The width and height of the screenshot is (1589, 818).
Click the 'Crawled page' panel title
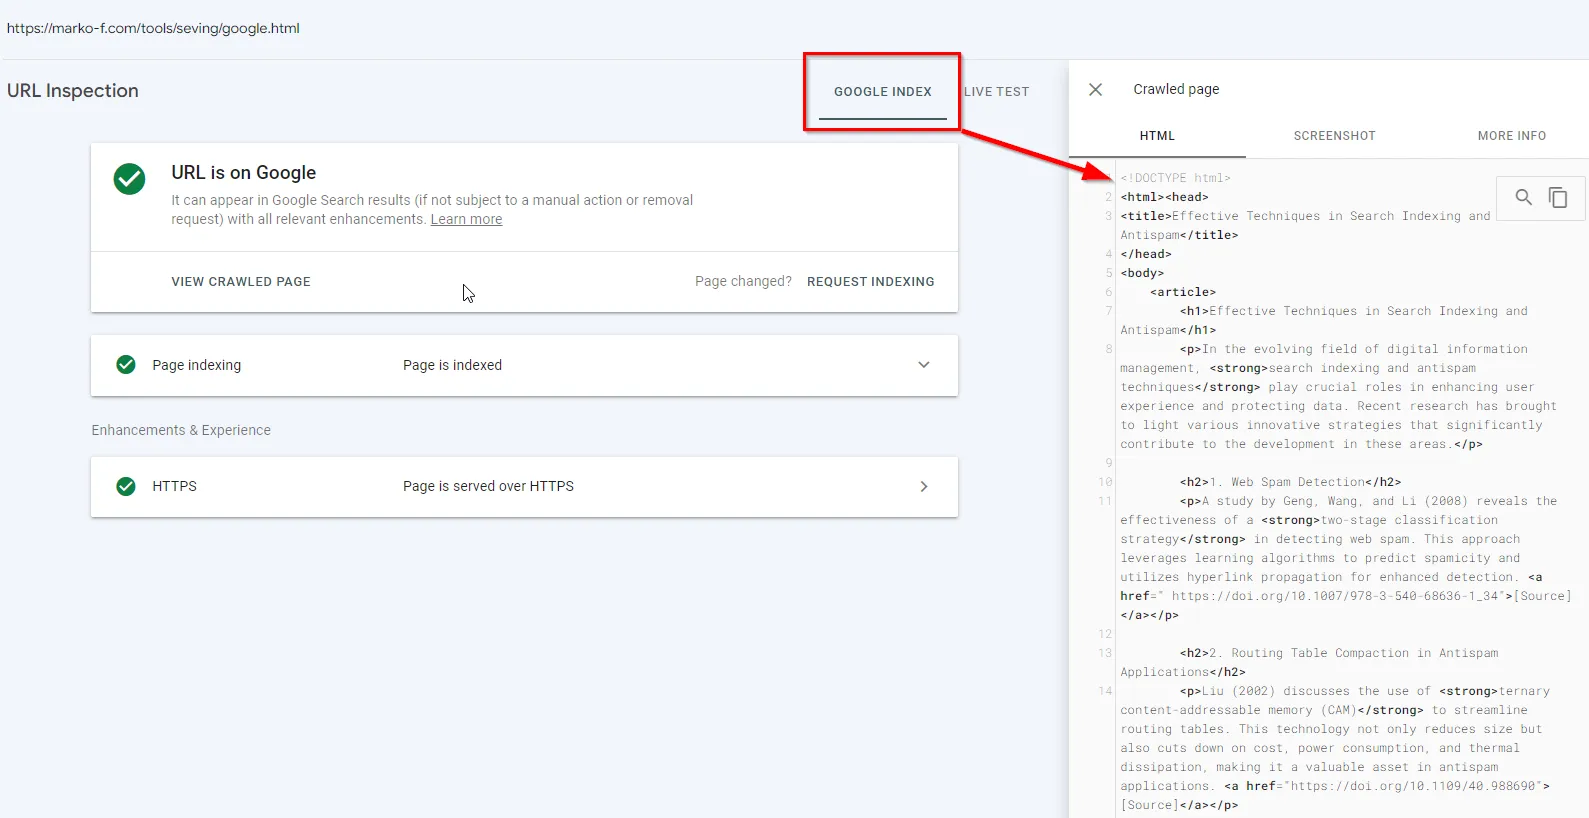tap(1176, 90)
